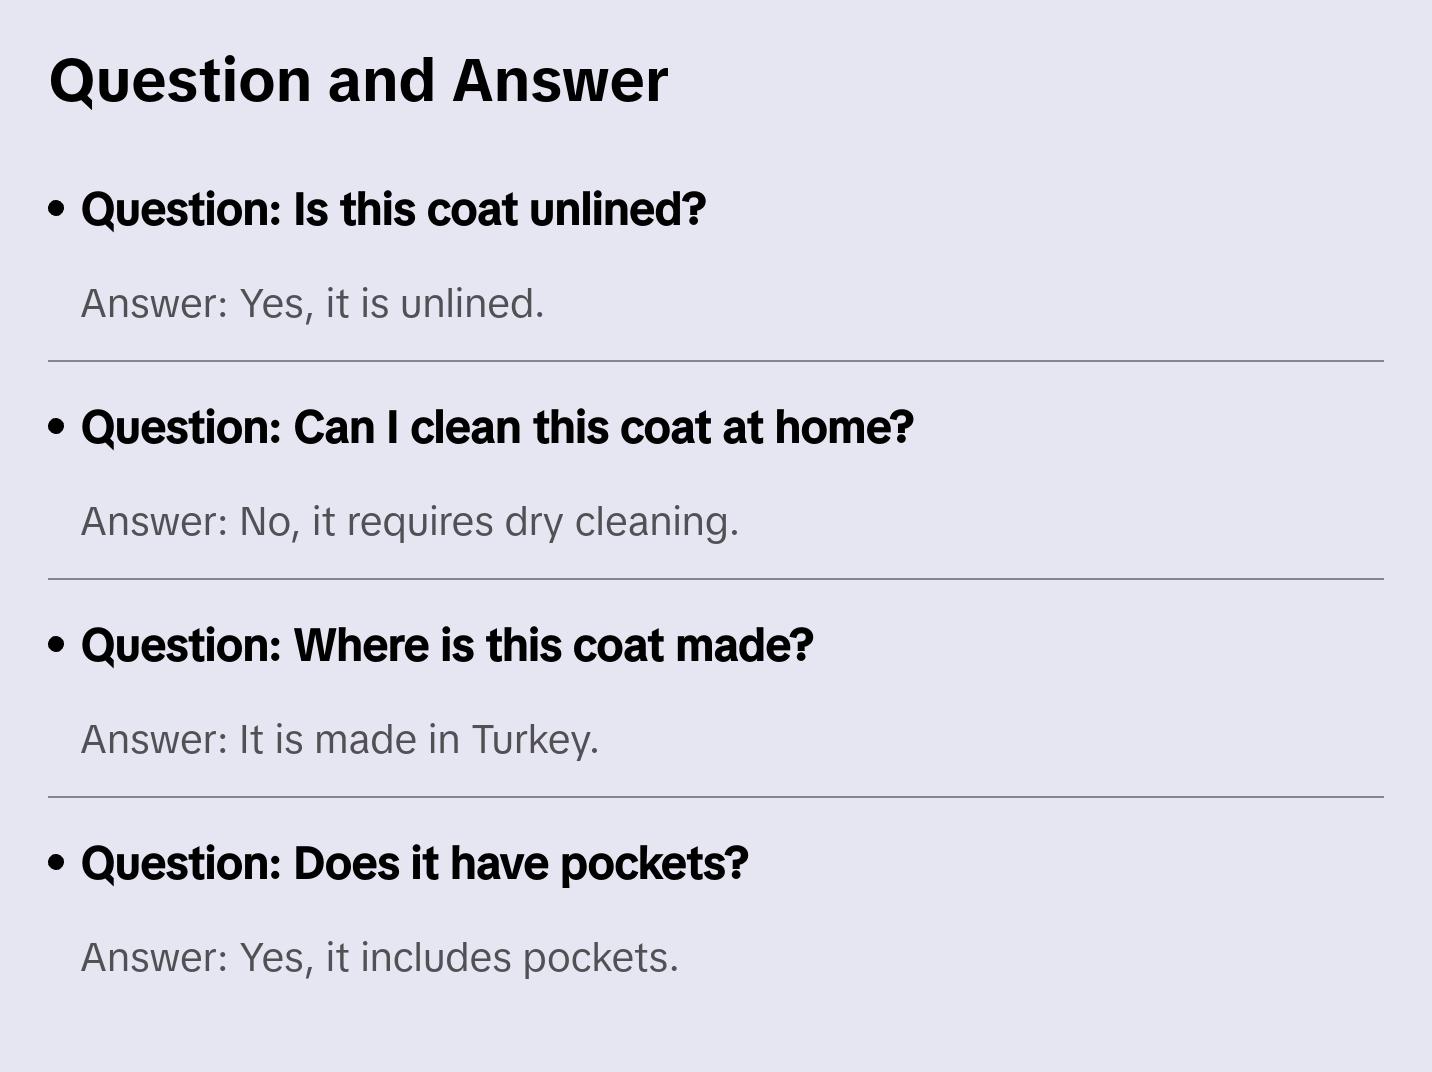Expand the "Where is this coat made?" question
Viewport: 1432px width, 1072px height.
click(447, 646)
